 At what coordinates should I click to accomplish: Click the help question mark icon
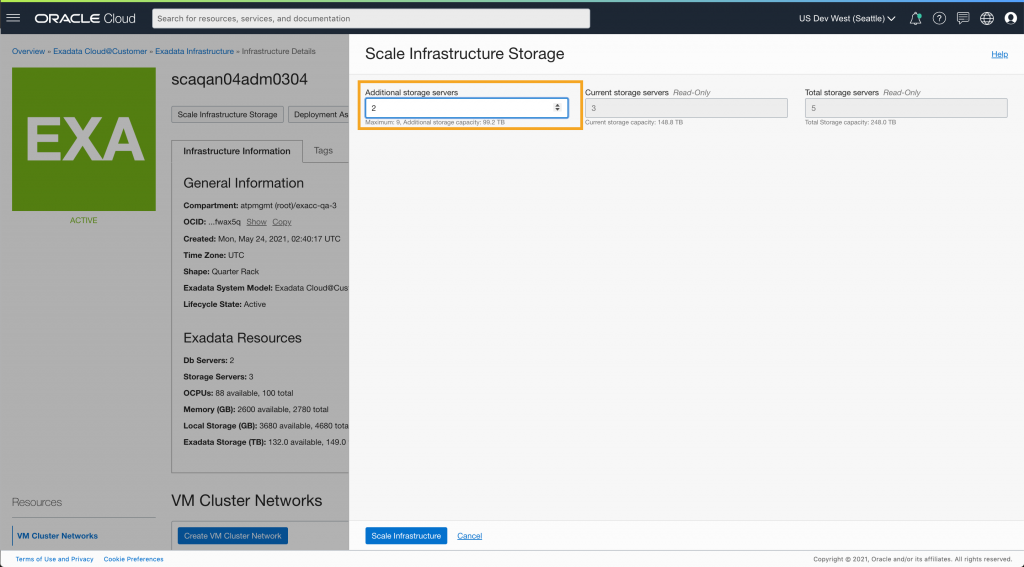coord(939,18)
